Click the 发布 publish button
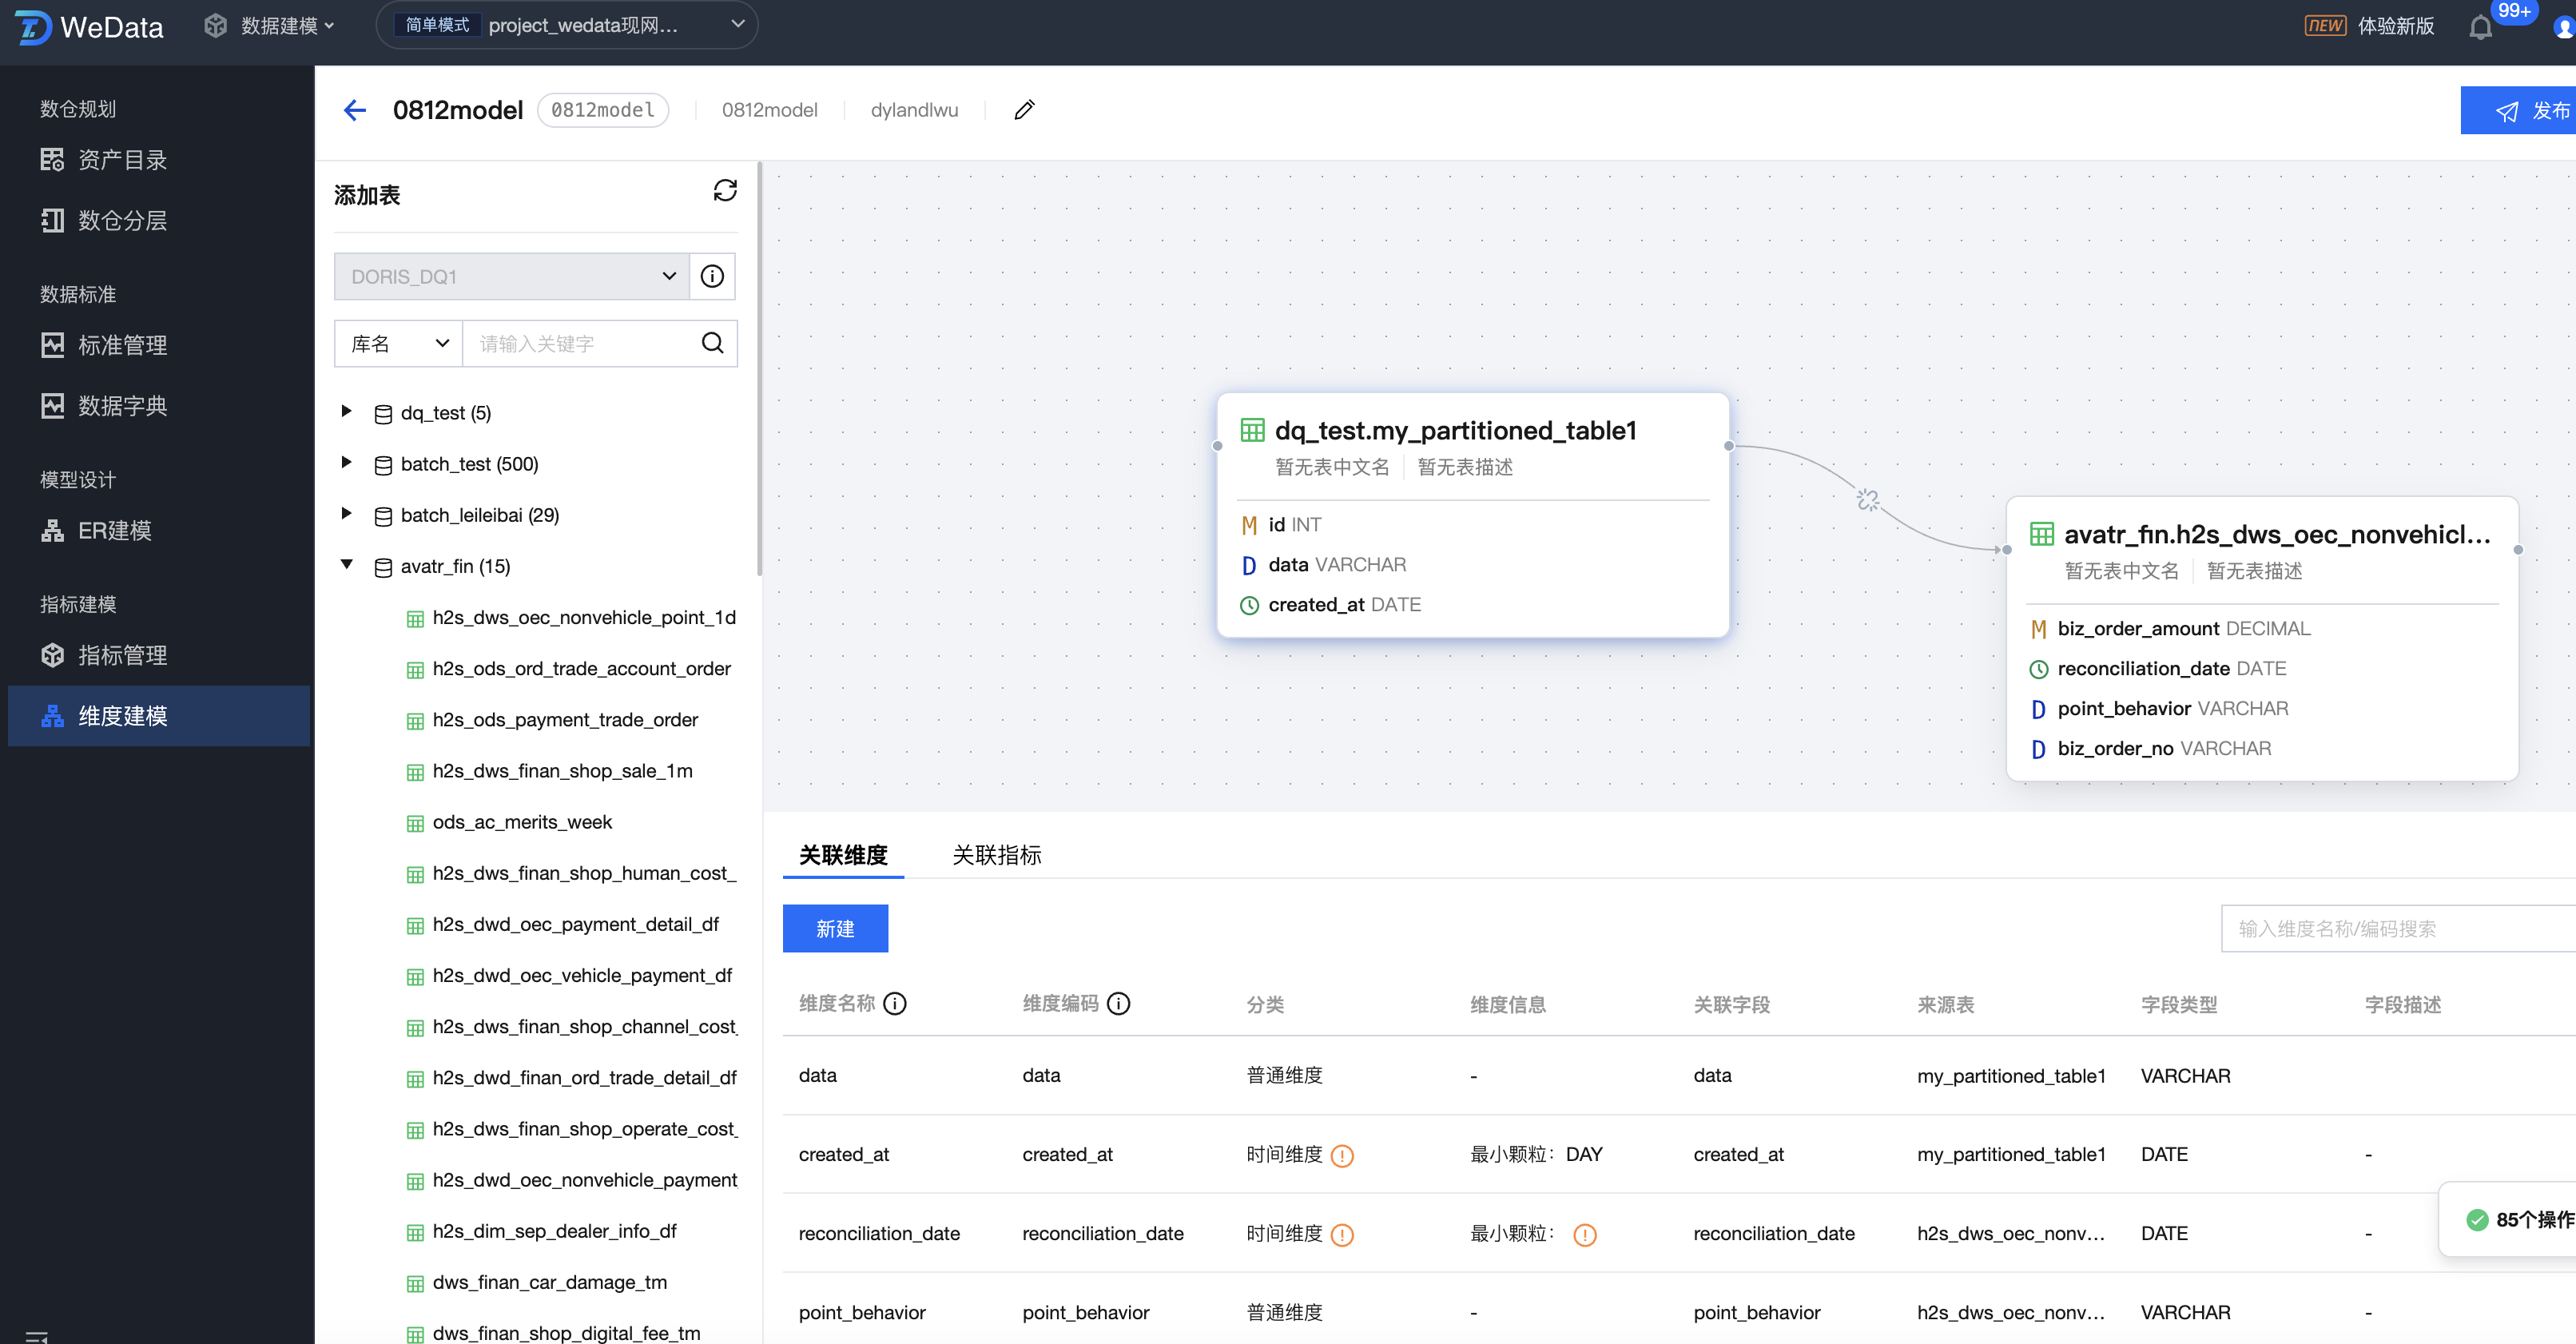2576x1344 pixels. [x=2518, y=110]
